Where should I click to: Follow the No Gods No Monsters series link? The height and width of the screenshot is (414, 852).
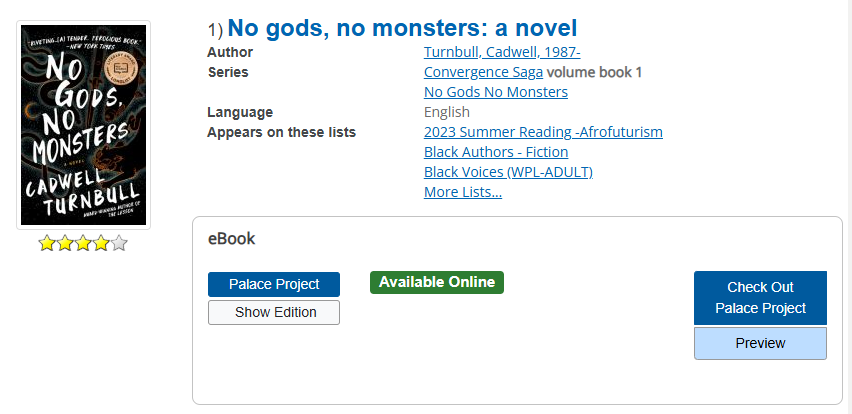point(495,92)
